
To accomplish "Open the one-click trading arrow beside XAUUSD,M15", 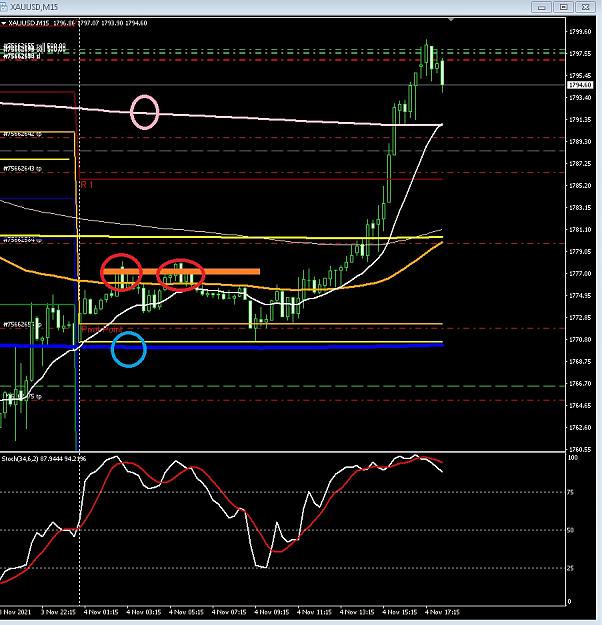I will point(3,24).
